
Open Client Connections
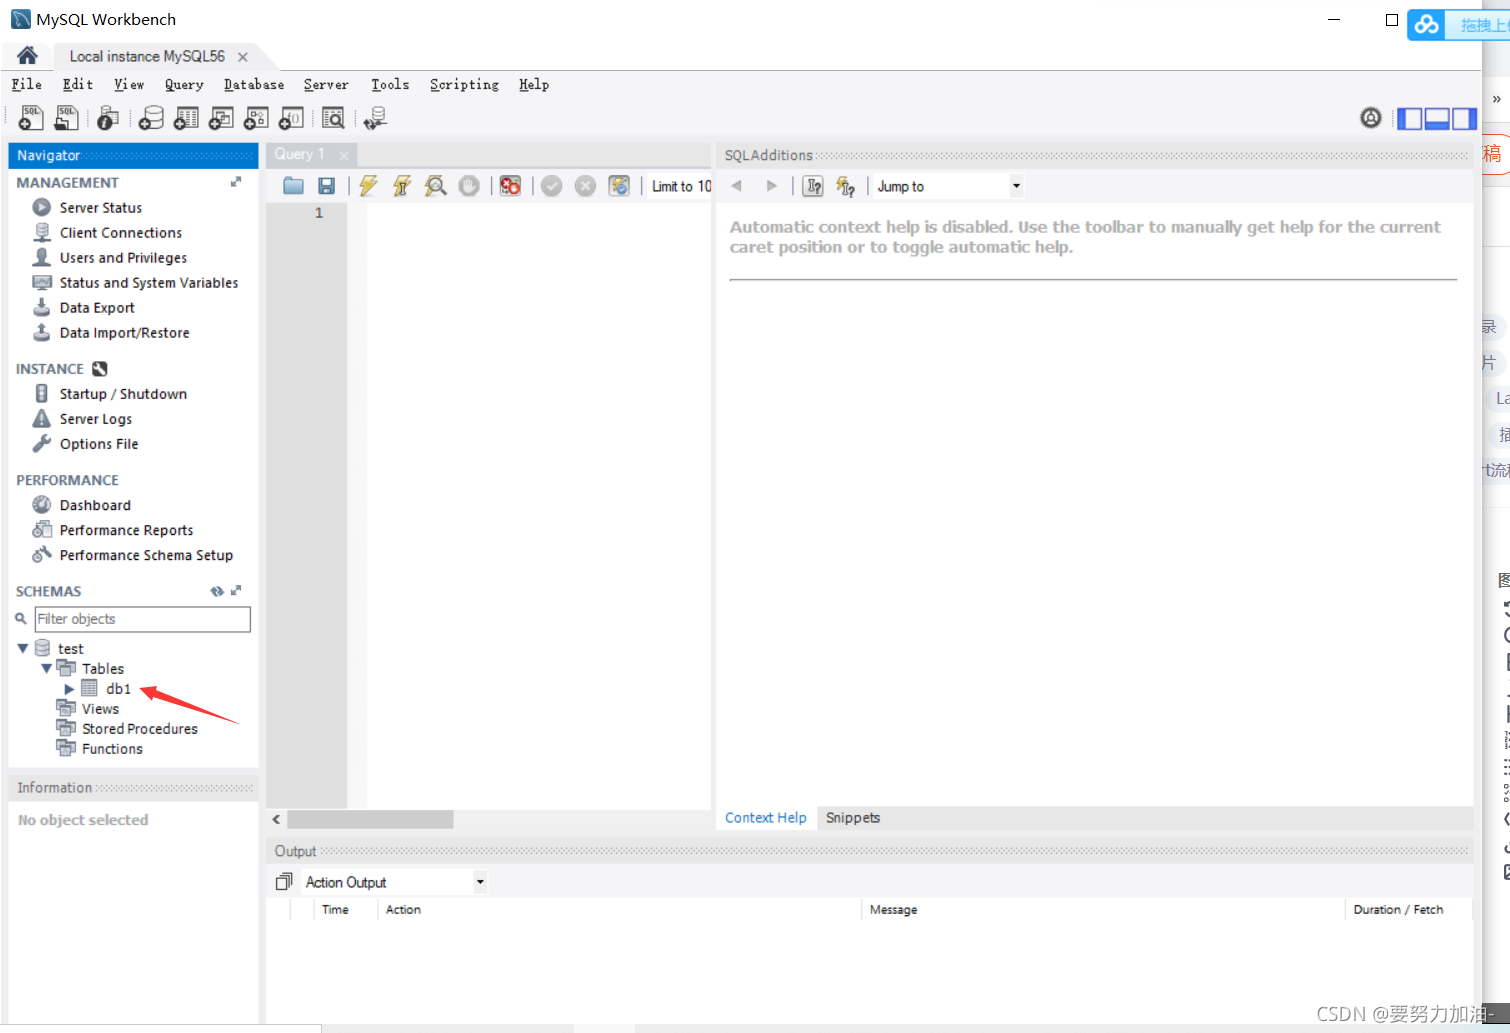(x=121, y=233)
